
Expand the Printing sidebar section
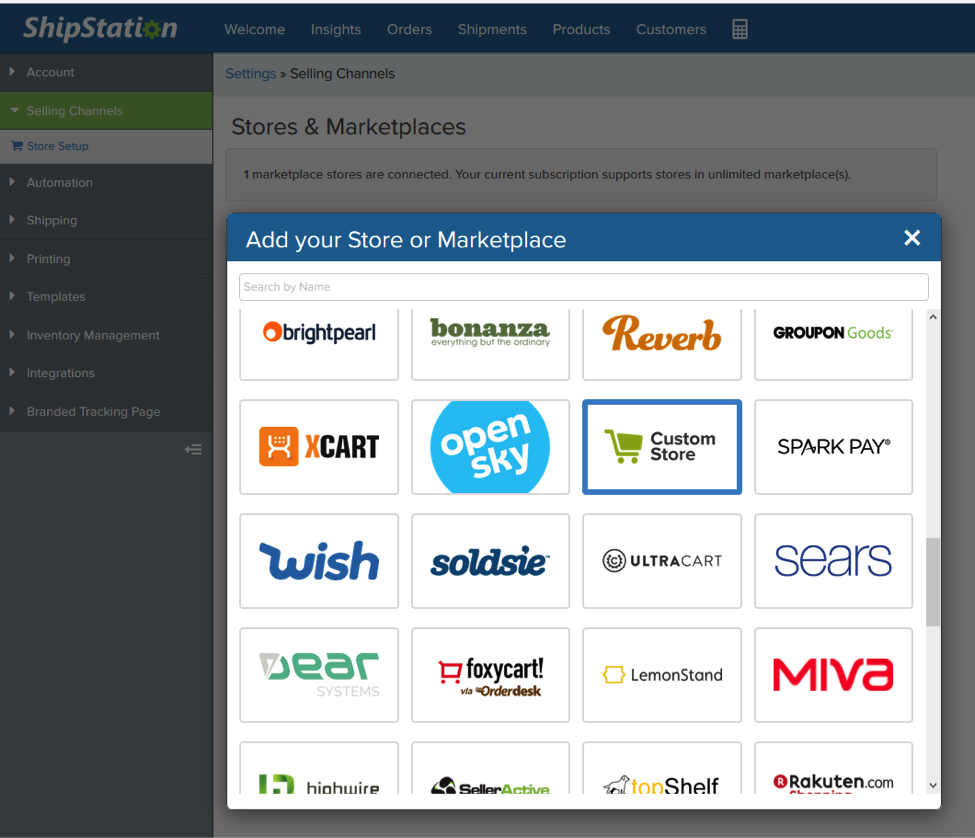[106, 259]
